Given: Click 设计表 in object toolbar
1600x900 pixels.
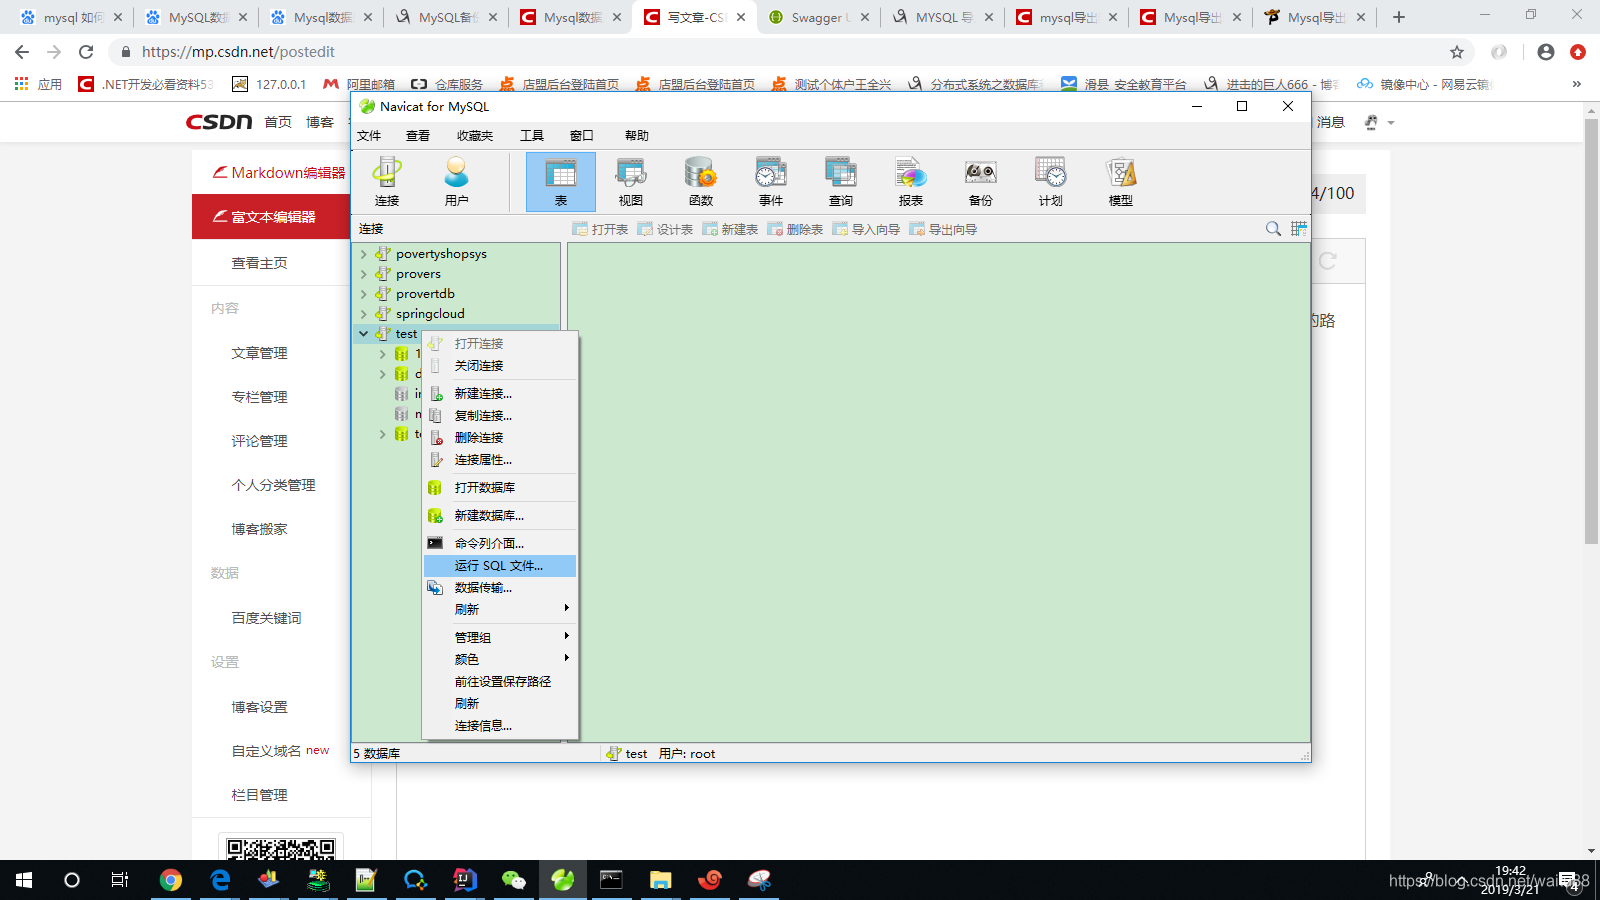Looking at the screenshot, I should click(x=665, y=229).
